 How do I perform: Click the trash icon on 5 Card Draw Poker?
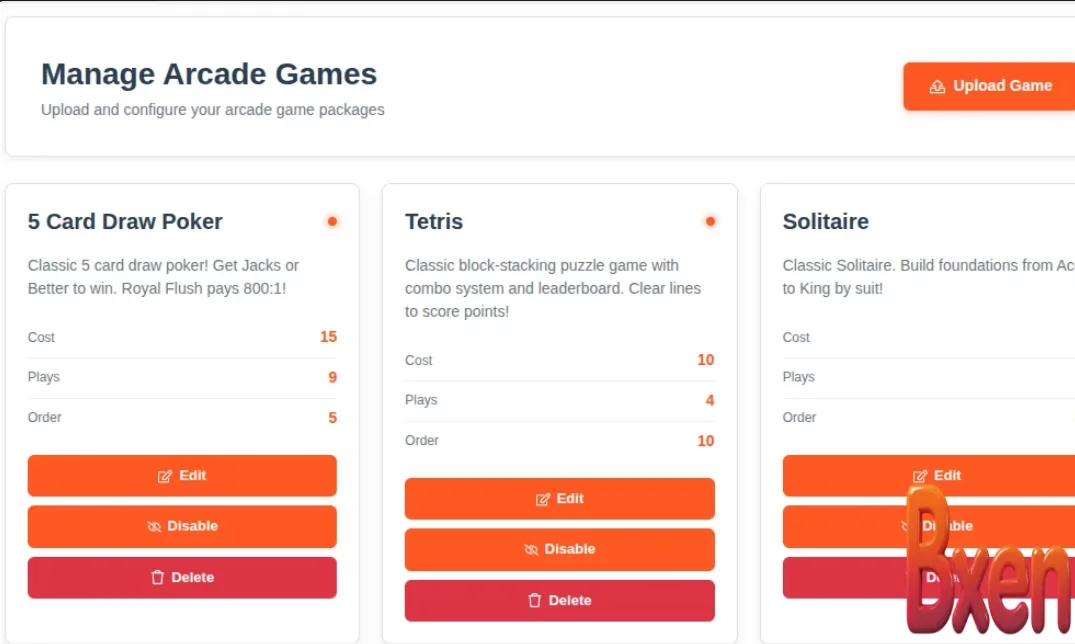point(157,578)
